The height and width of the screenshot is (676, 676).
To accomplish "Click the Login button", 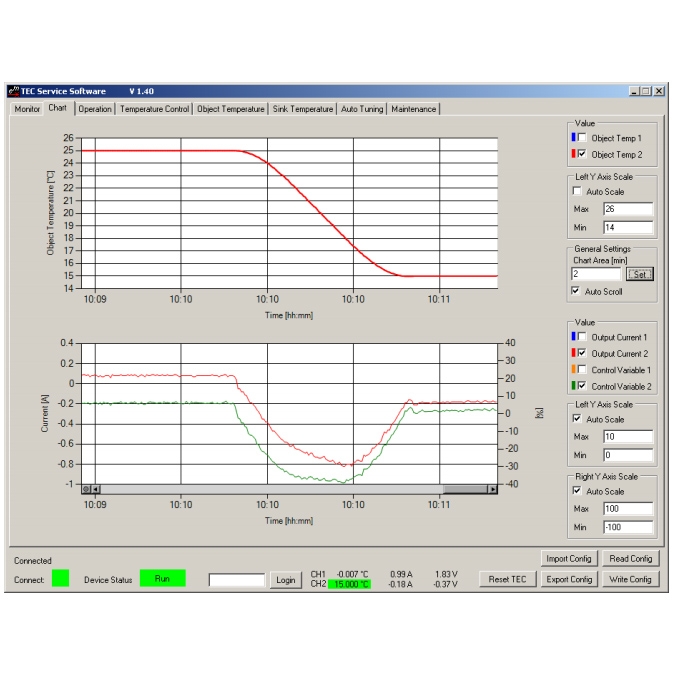I will pyautogui.click(x=286, y=580).
